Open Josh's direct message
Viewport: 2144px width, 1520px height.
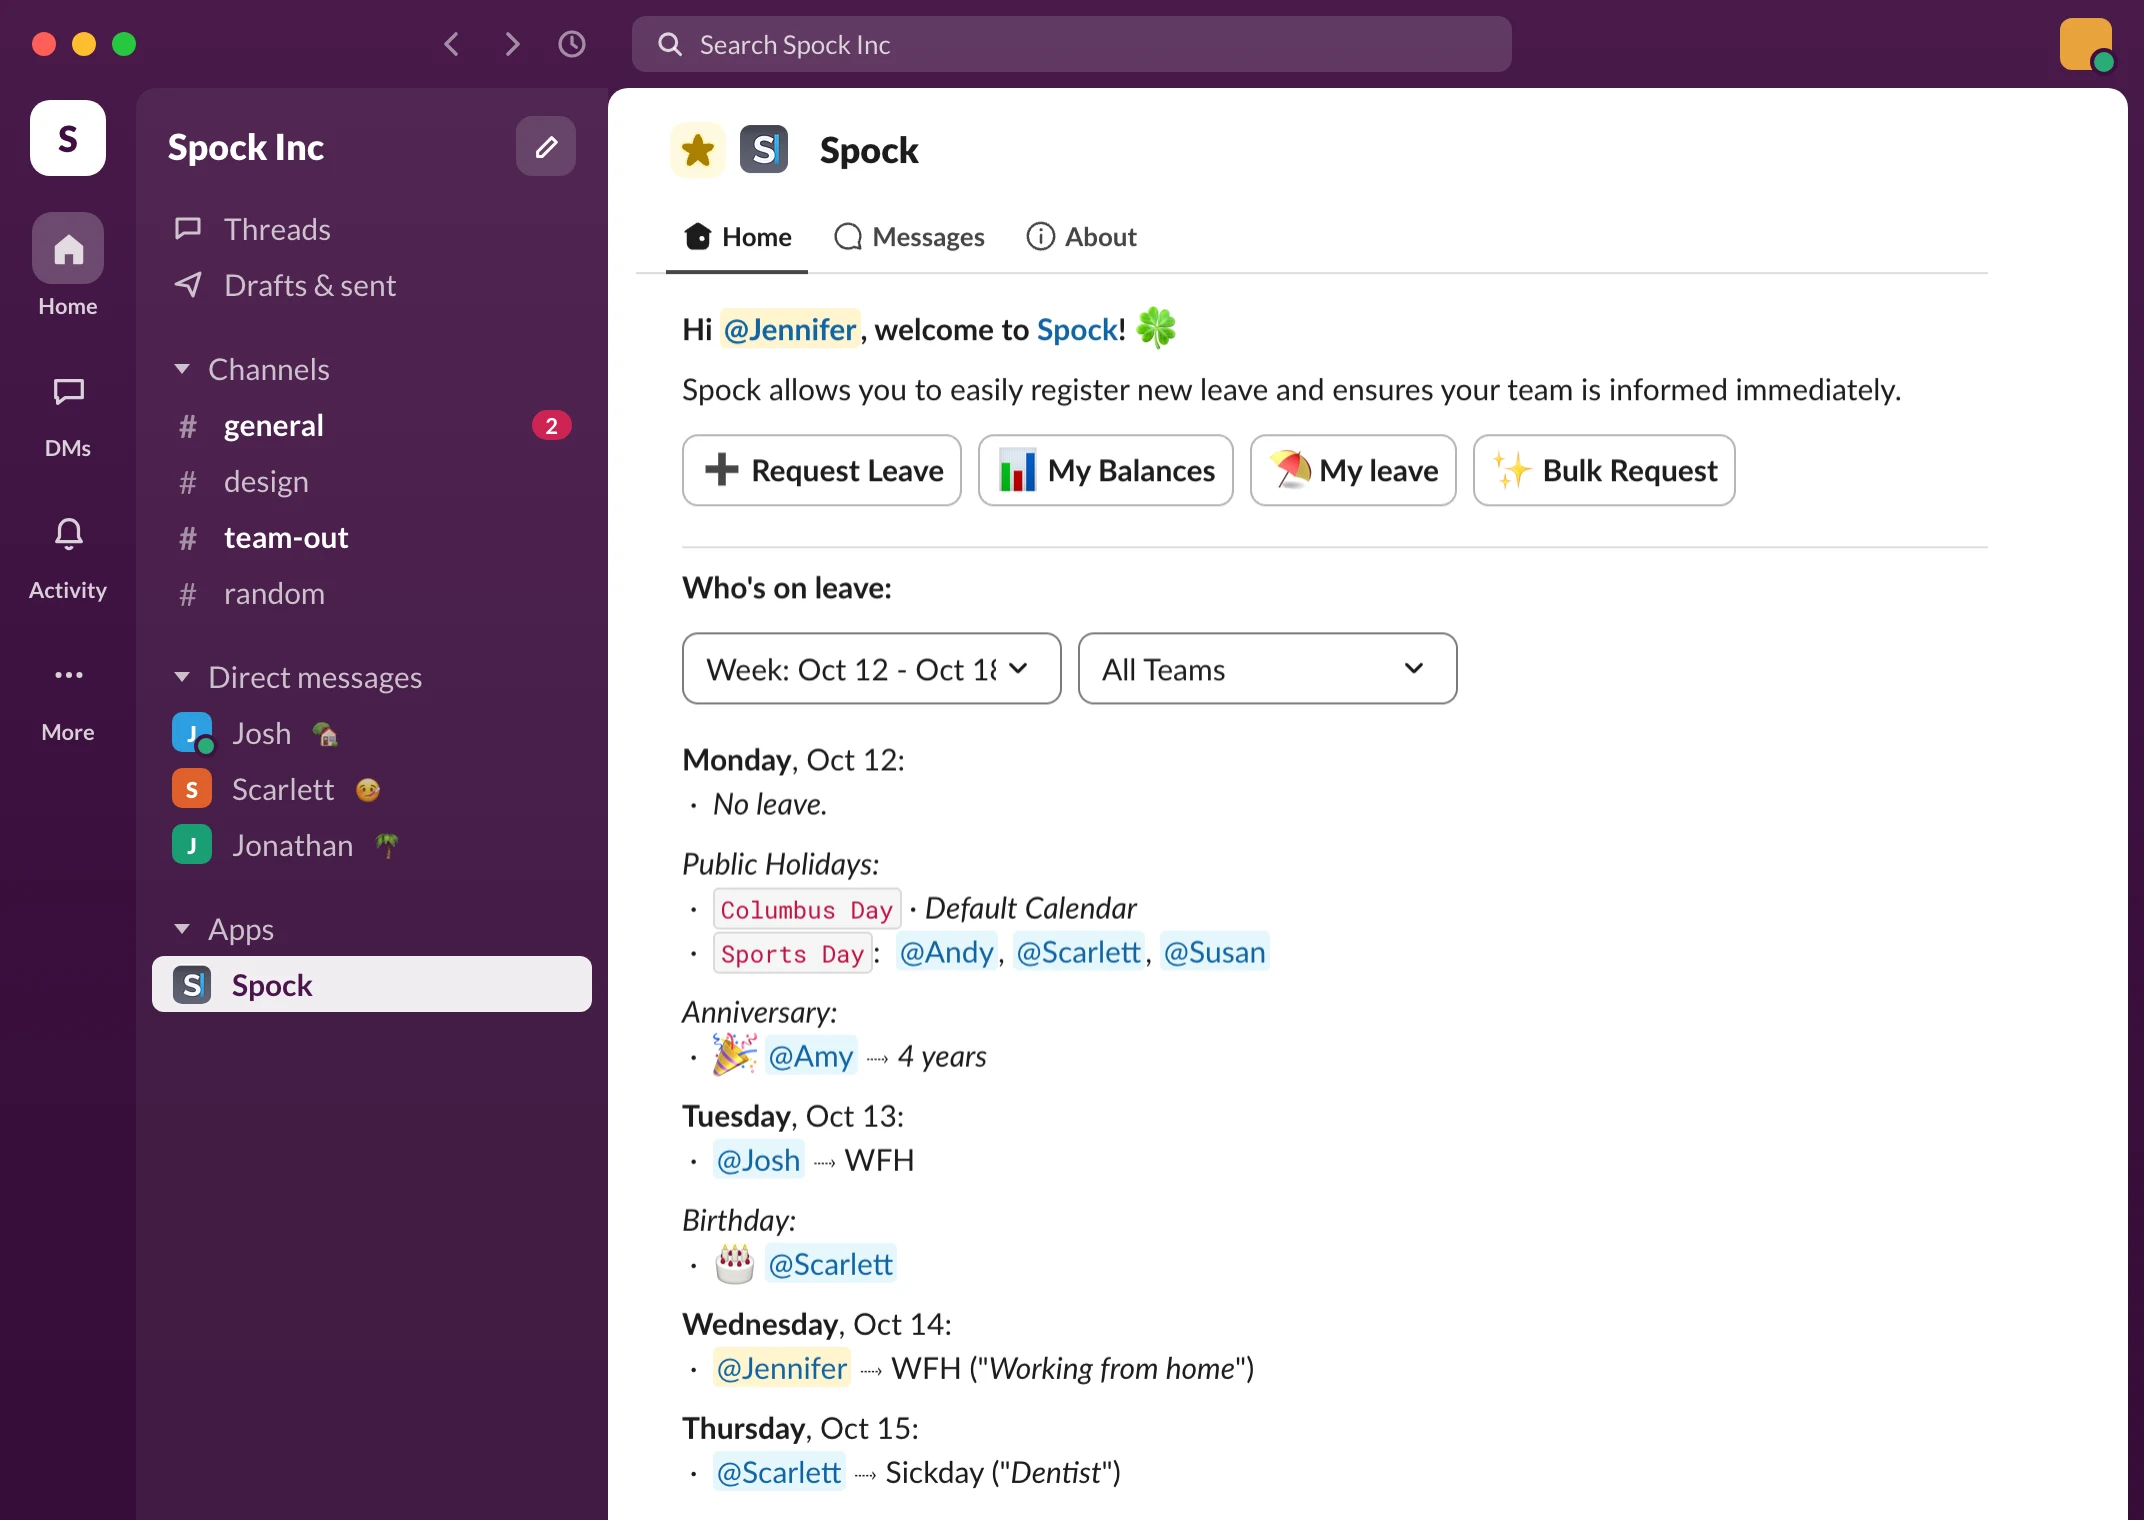point(372,733)
